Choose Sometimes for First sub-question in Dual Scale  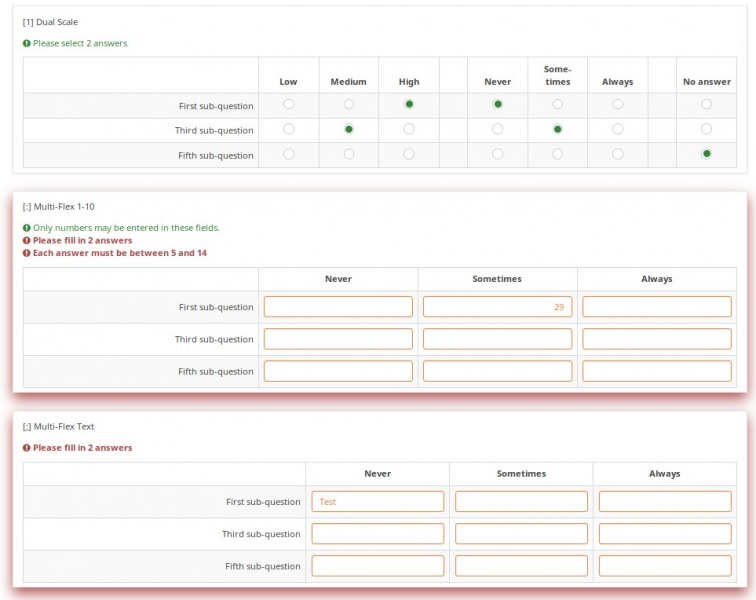558,104
